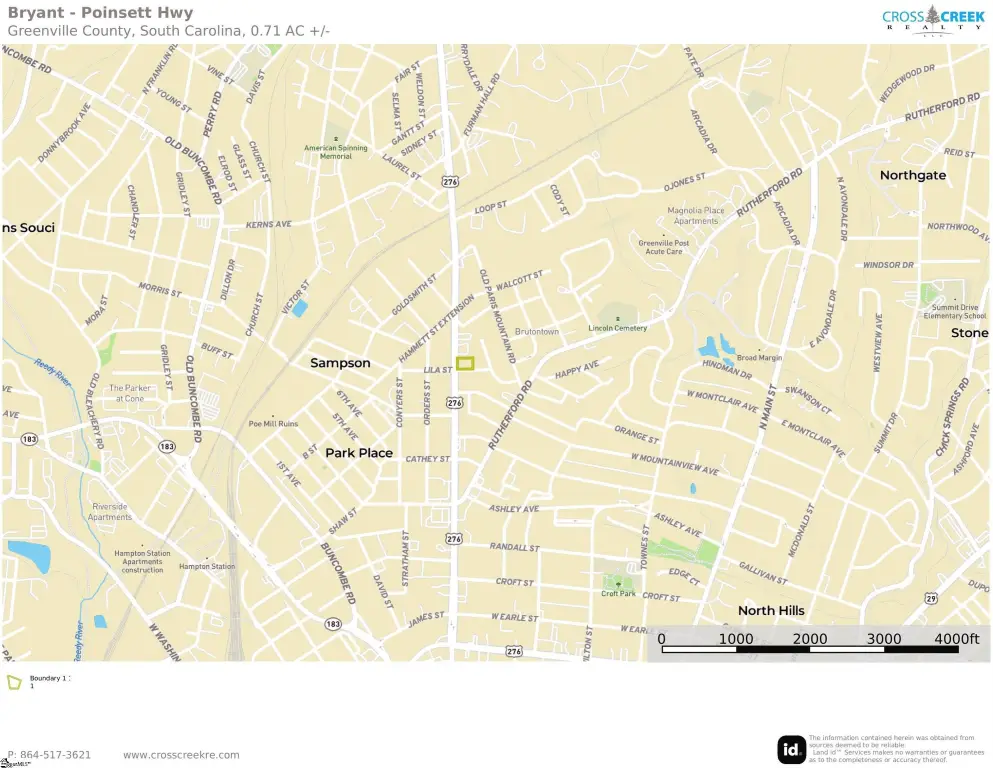Image resolution: width=993 pixels, height=768 pixels.
Task: Select the yellow property boundary marker on the map
Action: tap(465, 364)
